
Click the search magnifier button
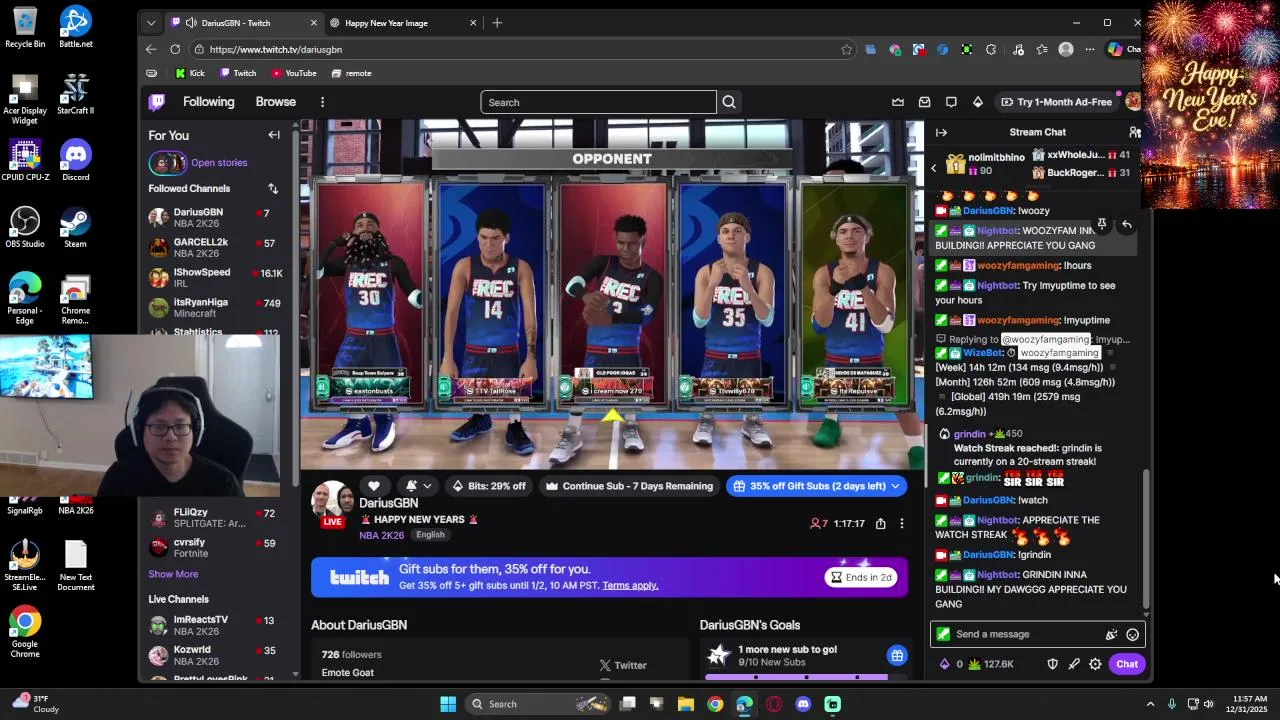[729, 102]
